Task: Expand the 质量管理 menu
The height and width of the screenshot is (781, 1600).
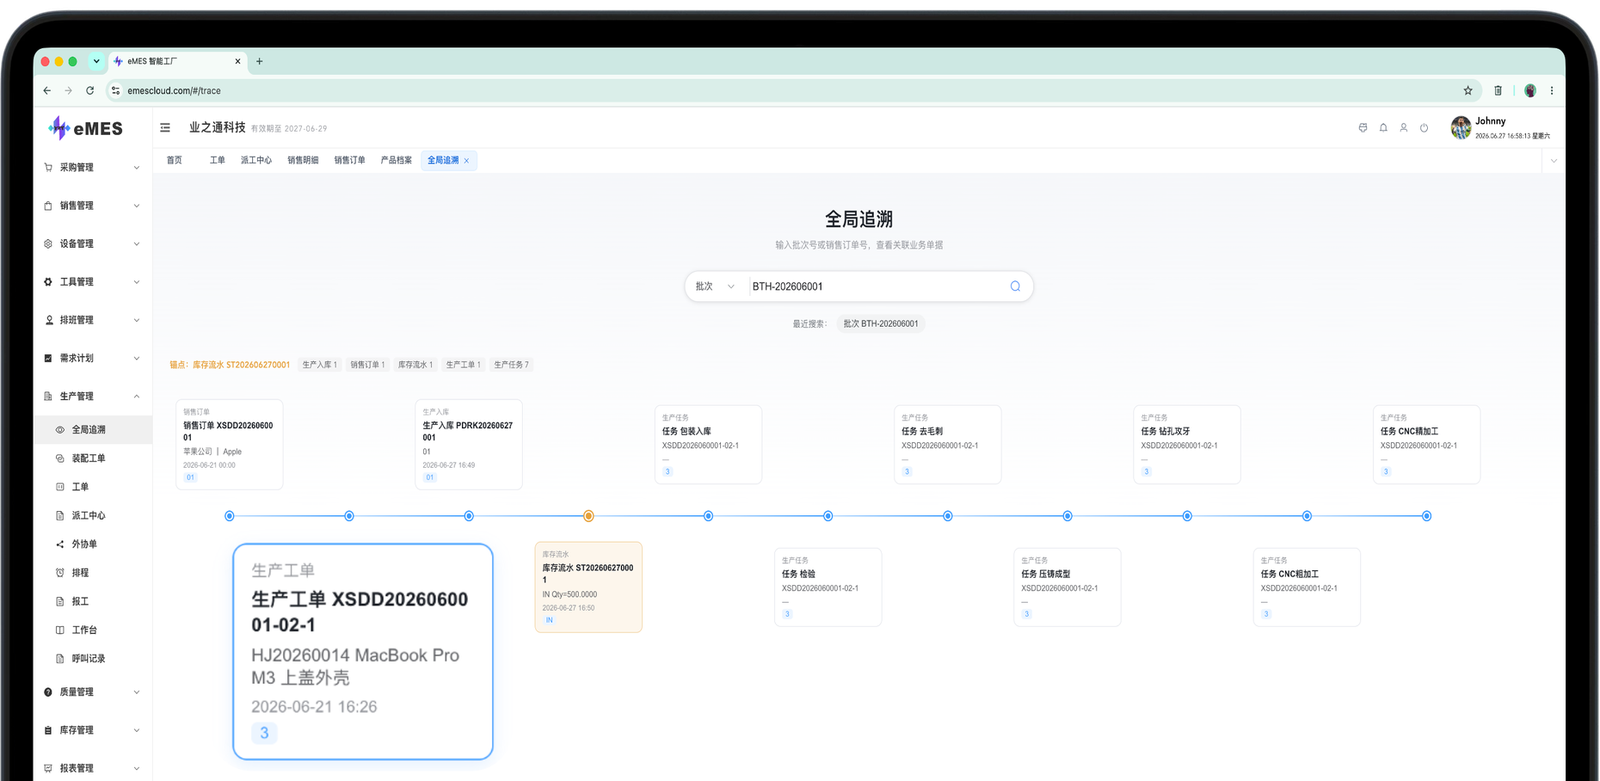Action: (93, 692)
